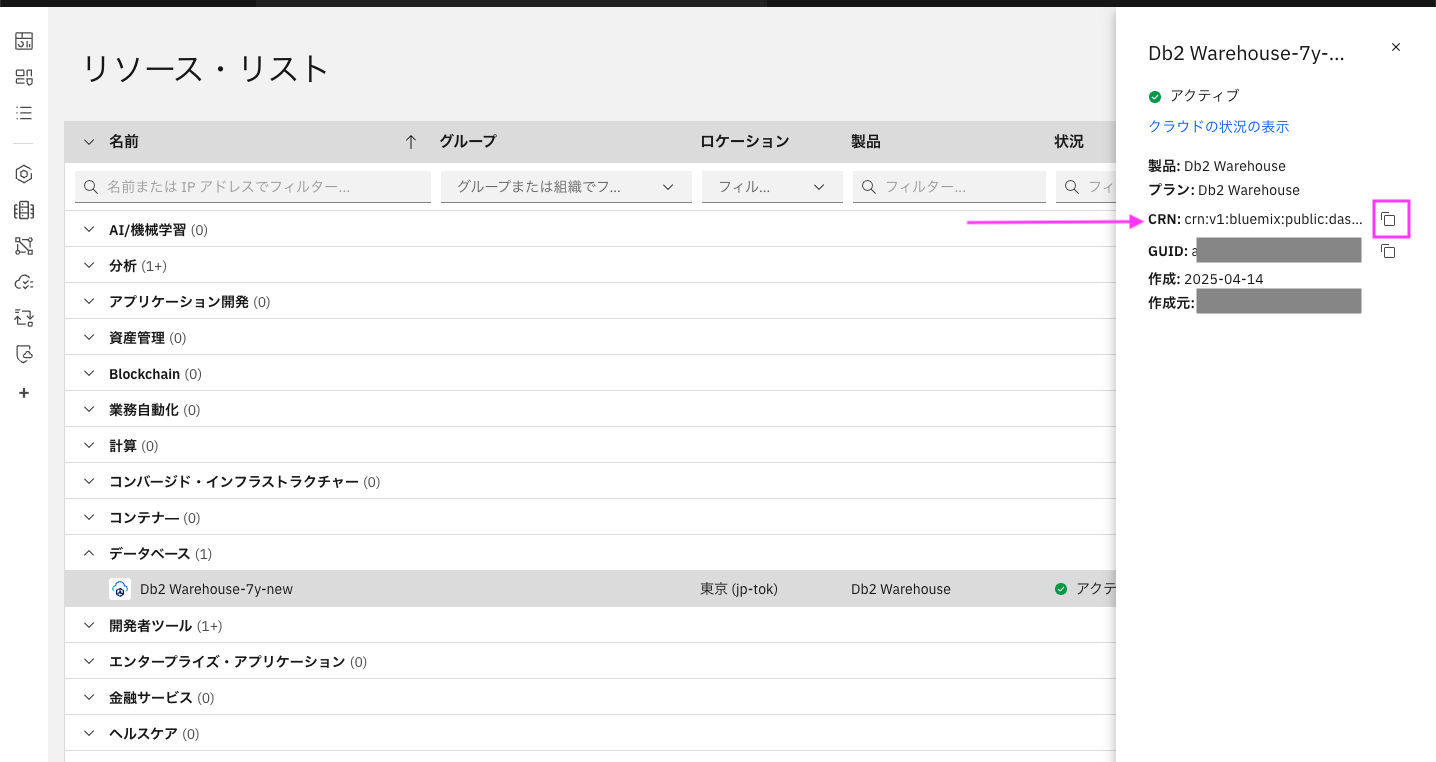Select the Db2 Warehouse-7y-new resource name
This screenshot has width=1436, height=762.
pos(216,589)
